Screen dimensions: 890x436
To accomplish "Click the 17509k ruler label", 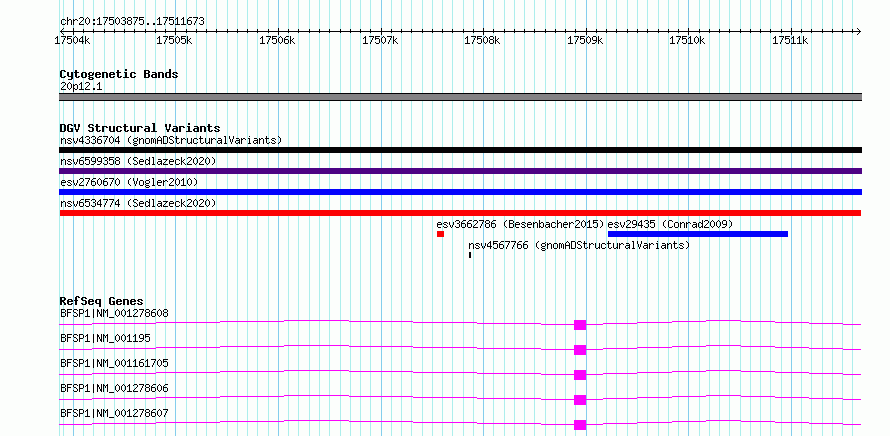I will tap(585, 41).
